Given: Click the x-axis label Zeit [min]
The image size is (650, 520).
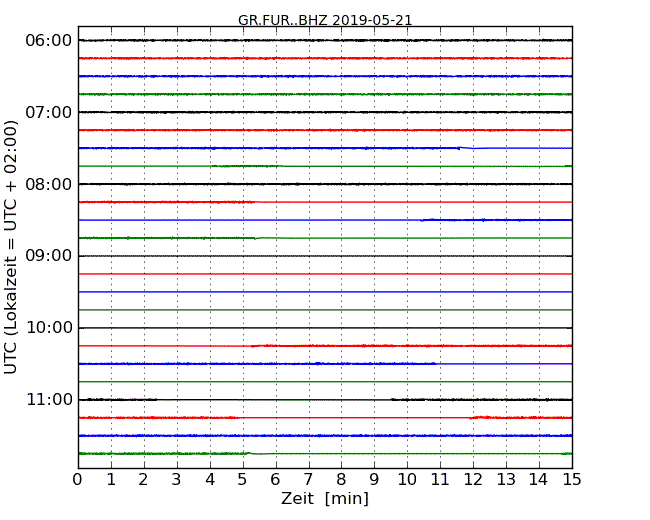Looking at the screenshot, I should [x=325, y=498].
